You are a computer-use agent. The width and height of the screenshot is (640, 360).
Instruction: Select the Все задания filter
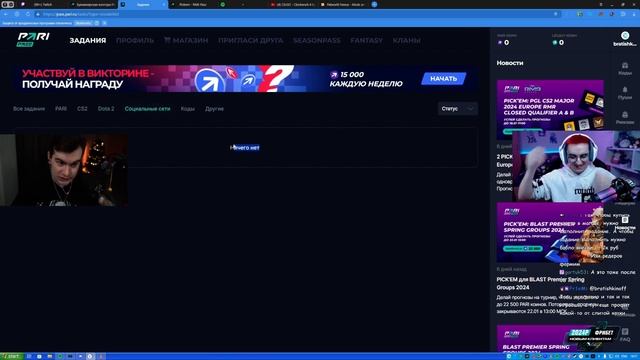[29, 109]
